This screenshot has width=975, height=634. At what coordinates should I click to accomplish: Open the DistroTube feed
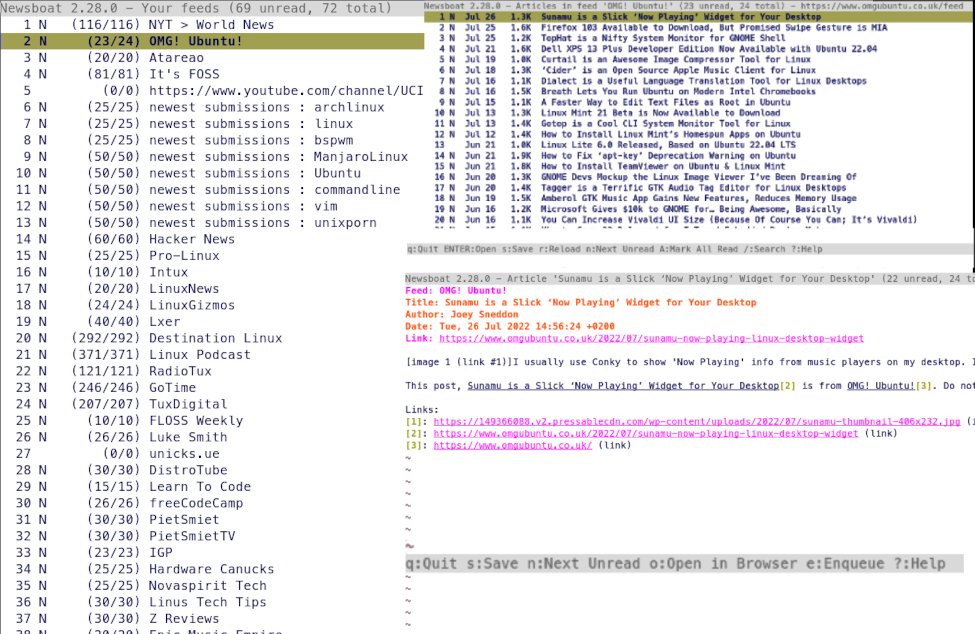[190, 470]
